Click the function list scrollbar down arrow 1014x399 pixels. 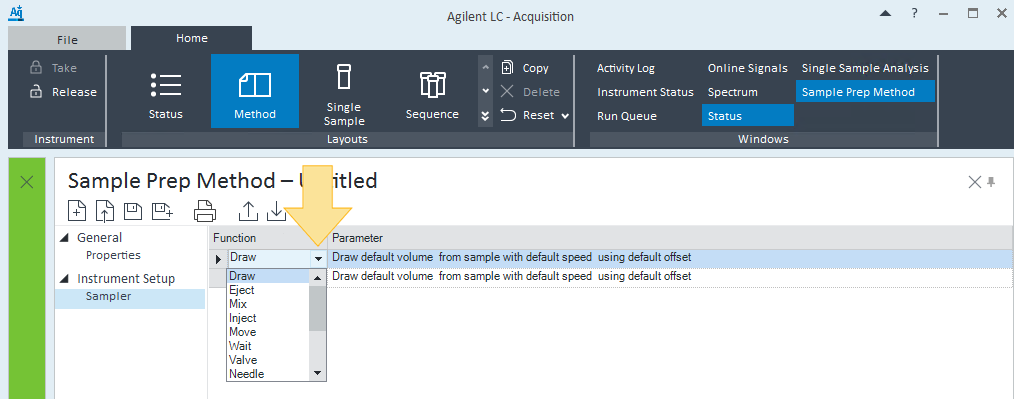tap(317, 373)
